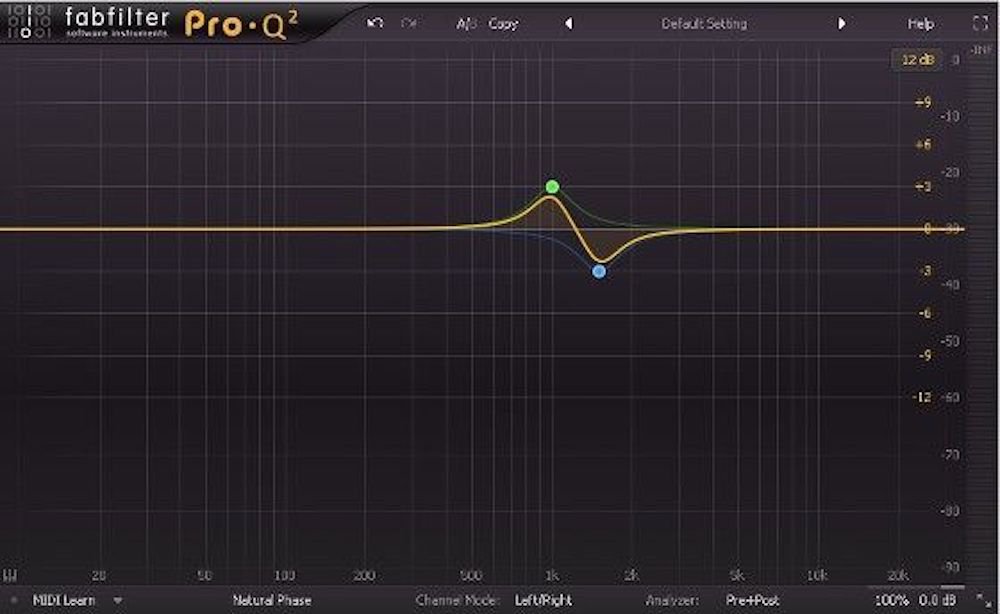
Task: Go to the next preset arrow
Action: [x=842, y=23]
